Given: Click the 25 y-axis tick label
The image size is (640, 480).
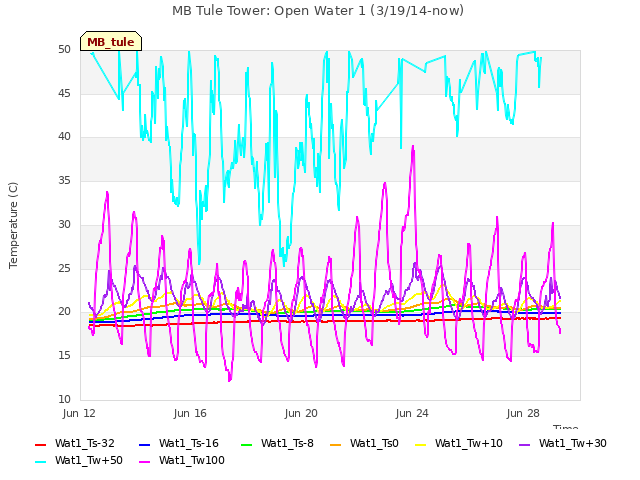Looking at the screenshot, I should pos(64,268).
